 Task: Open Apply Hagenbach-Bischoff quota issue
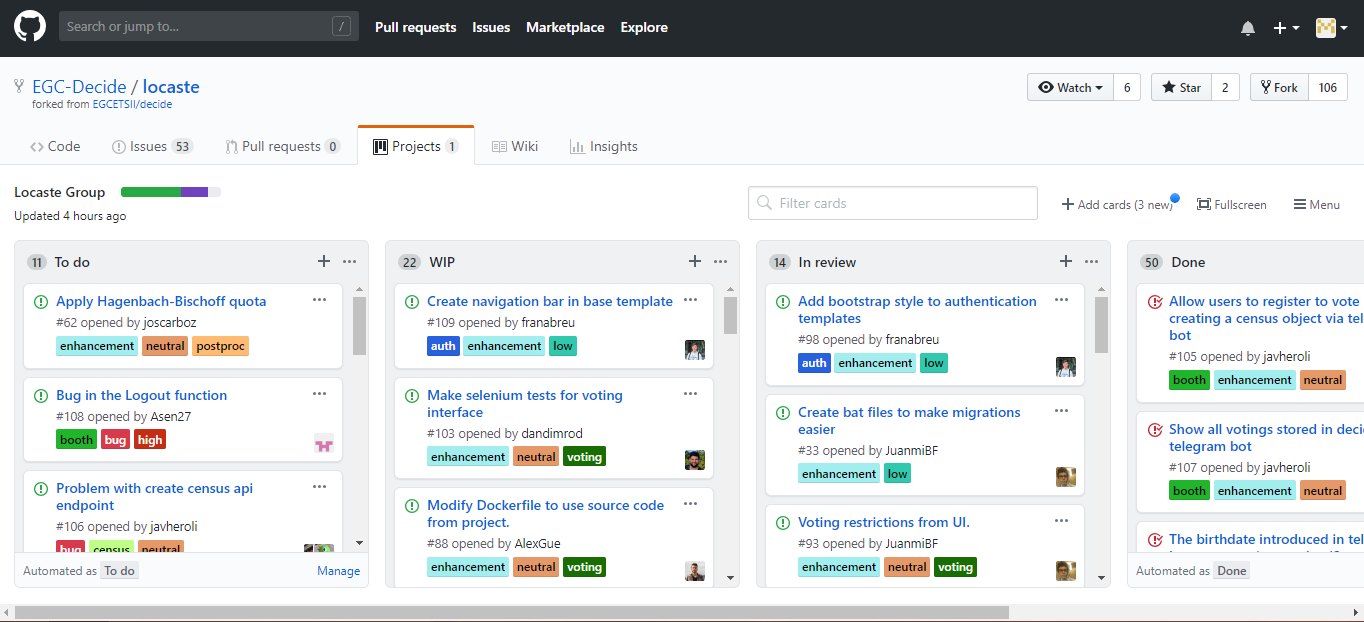coord(161,301)
